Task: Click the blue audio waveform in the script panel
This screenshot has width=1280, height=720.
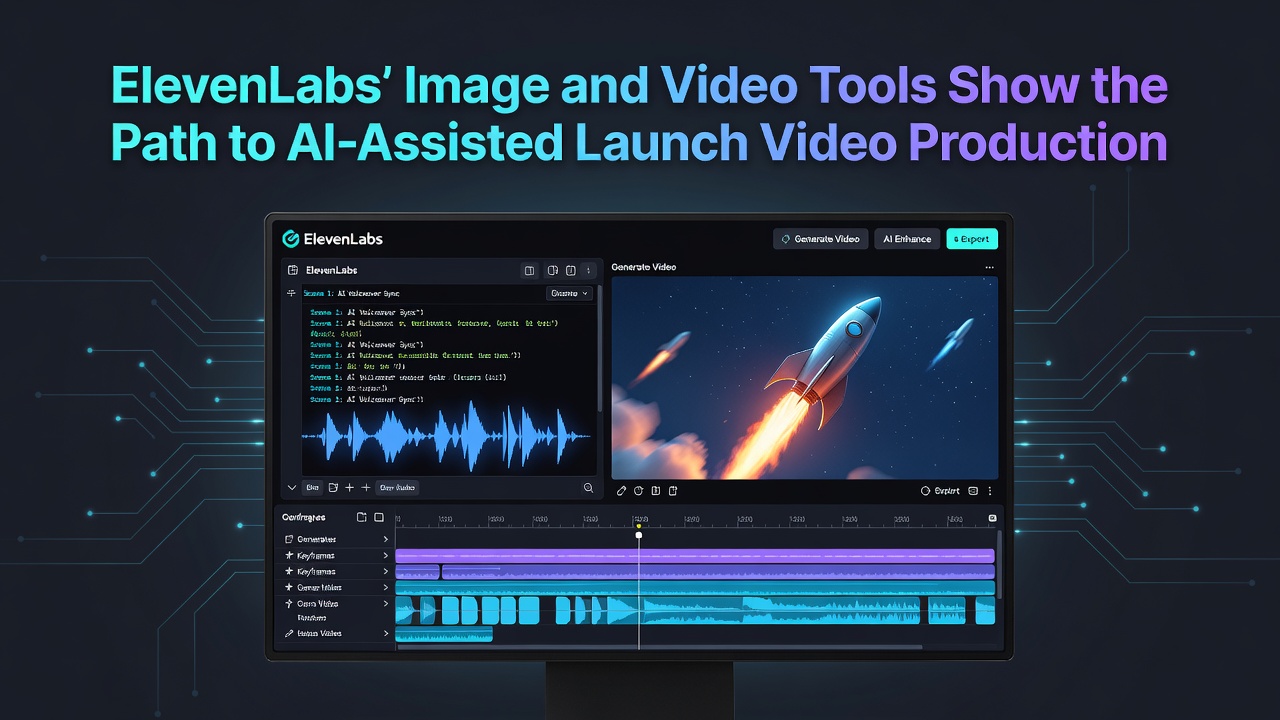Action: pos(446,436)
